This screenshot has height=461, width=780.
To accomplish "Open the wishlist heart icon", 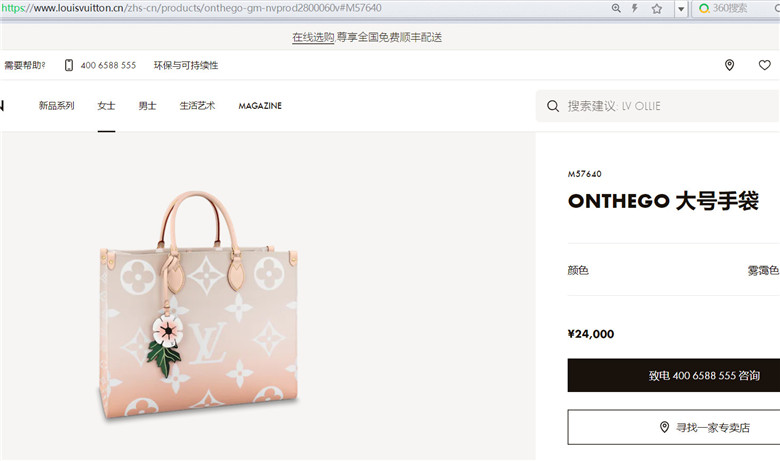I will coord(765,65).
